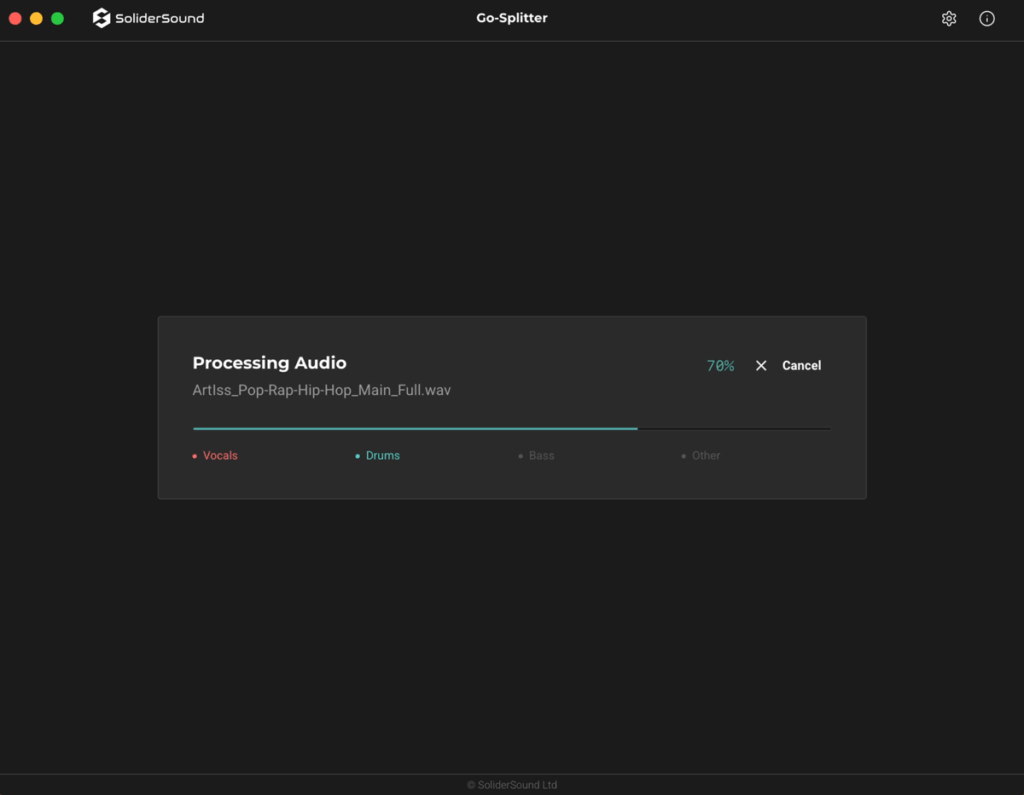
Task: Click the SoliderSound Ltd copyright footer
Action: click(x=512, y=785)
